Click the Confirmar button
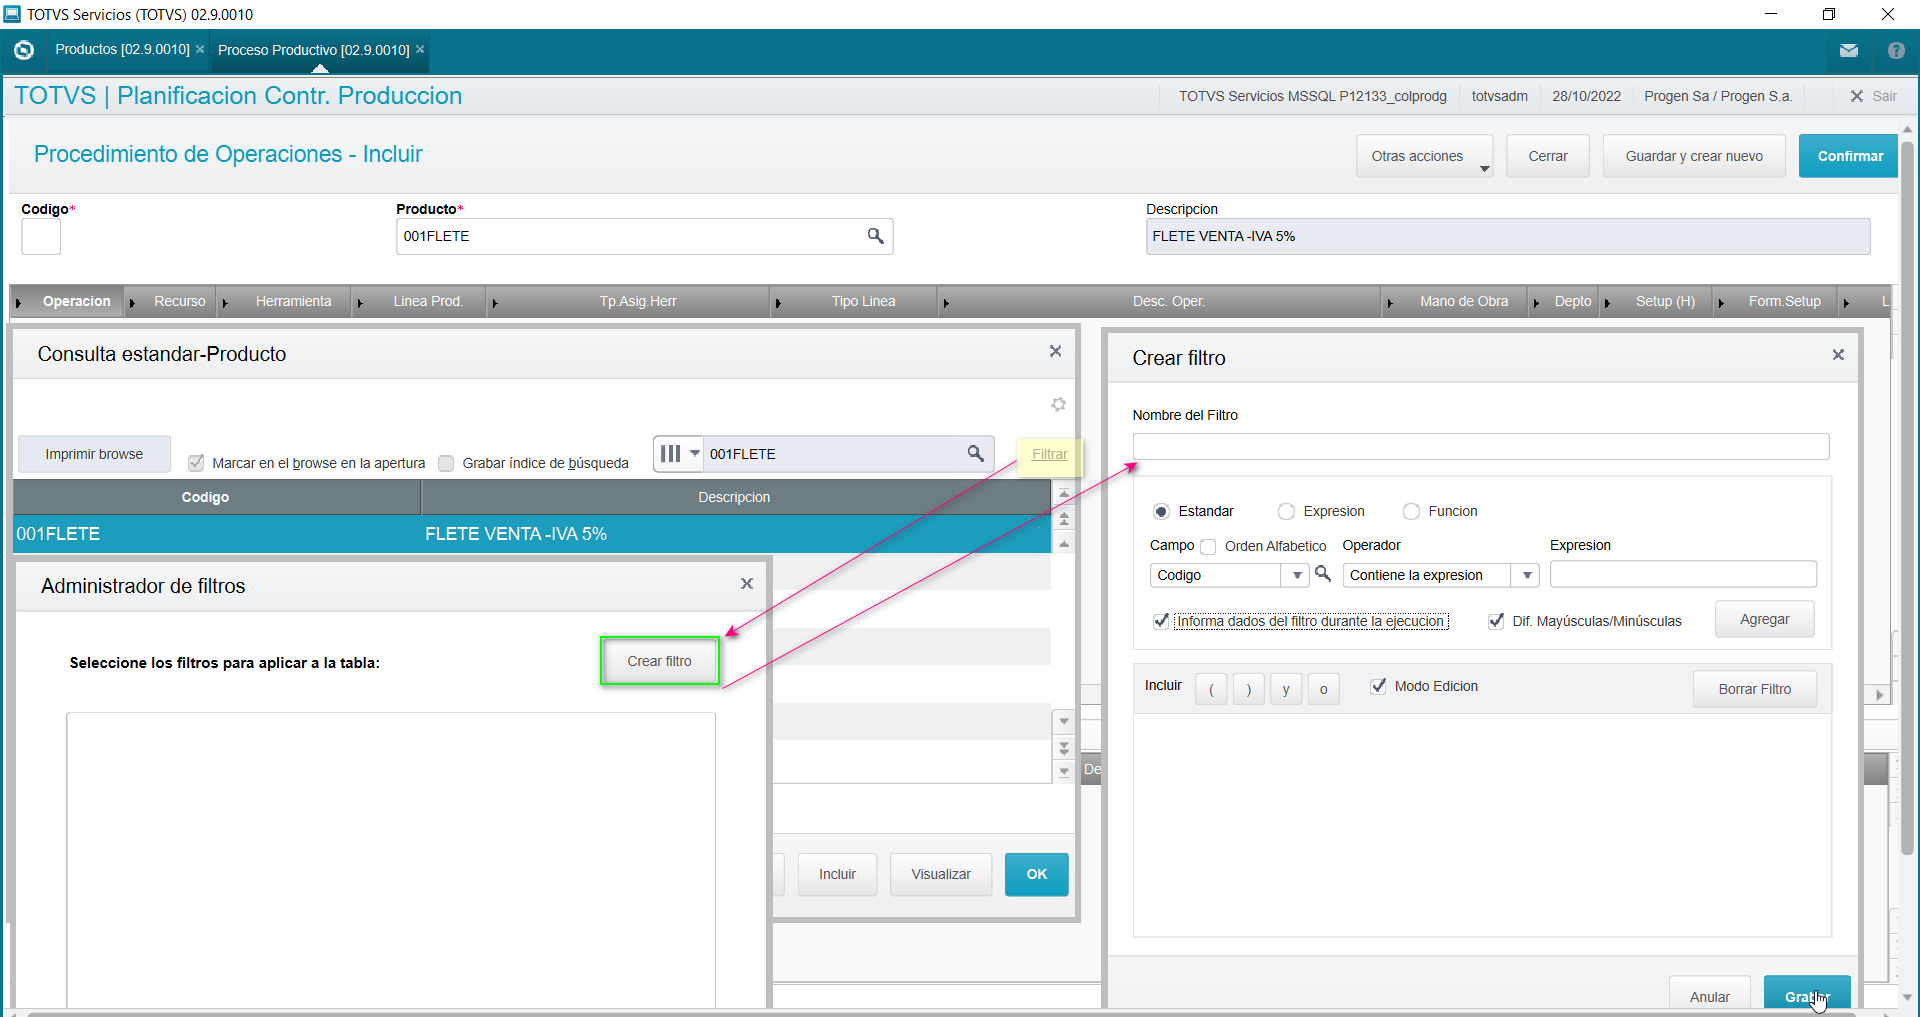The height and width of the screenshot is (1017, 1920). [1850, 156]
